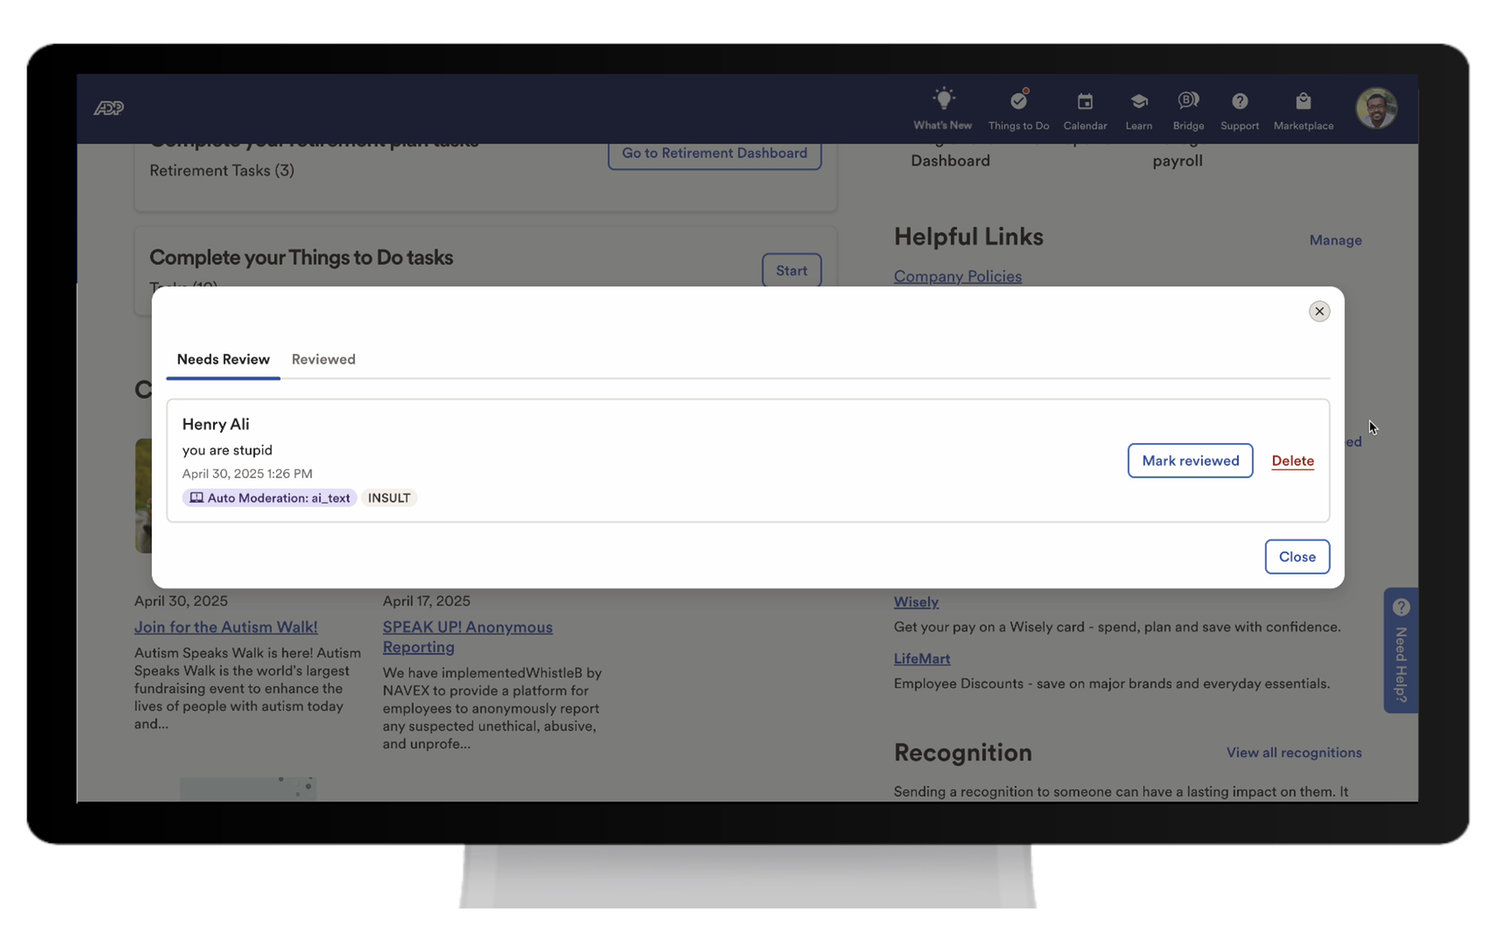The image size is (1500, 929).
Task: Click the Auto Moderation ai_text badge
Action: [x=269, y=498]
